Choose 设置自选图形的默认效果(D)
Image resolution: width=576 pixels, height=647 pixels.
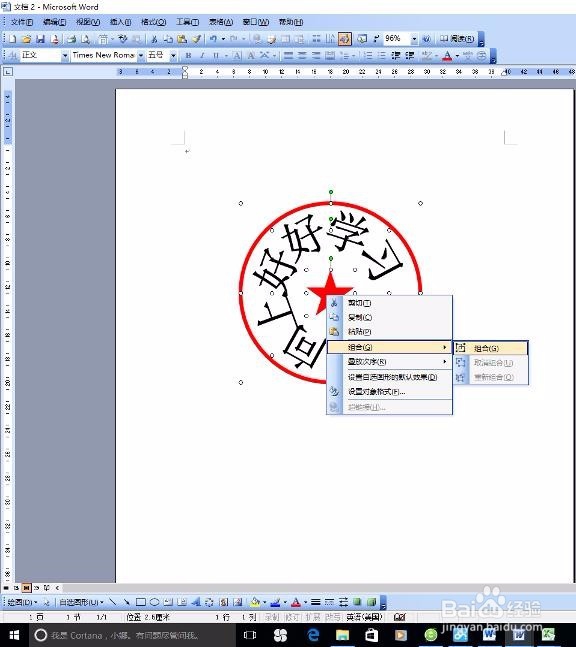click(x=389, y=377)
